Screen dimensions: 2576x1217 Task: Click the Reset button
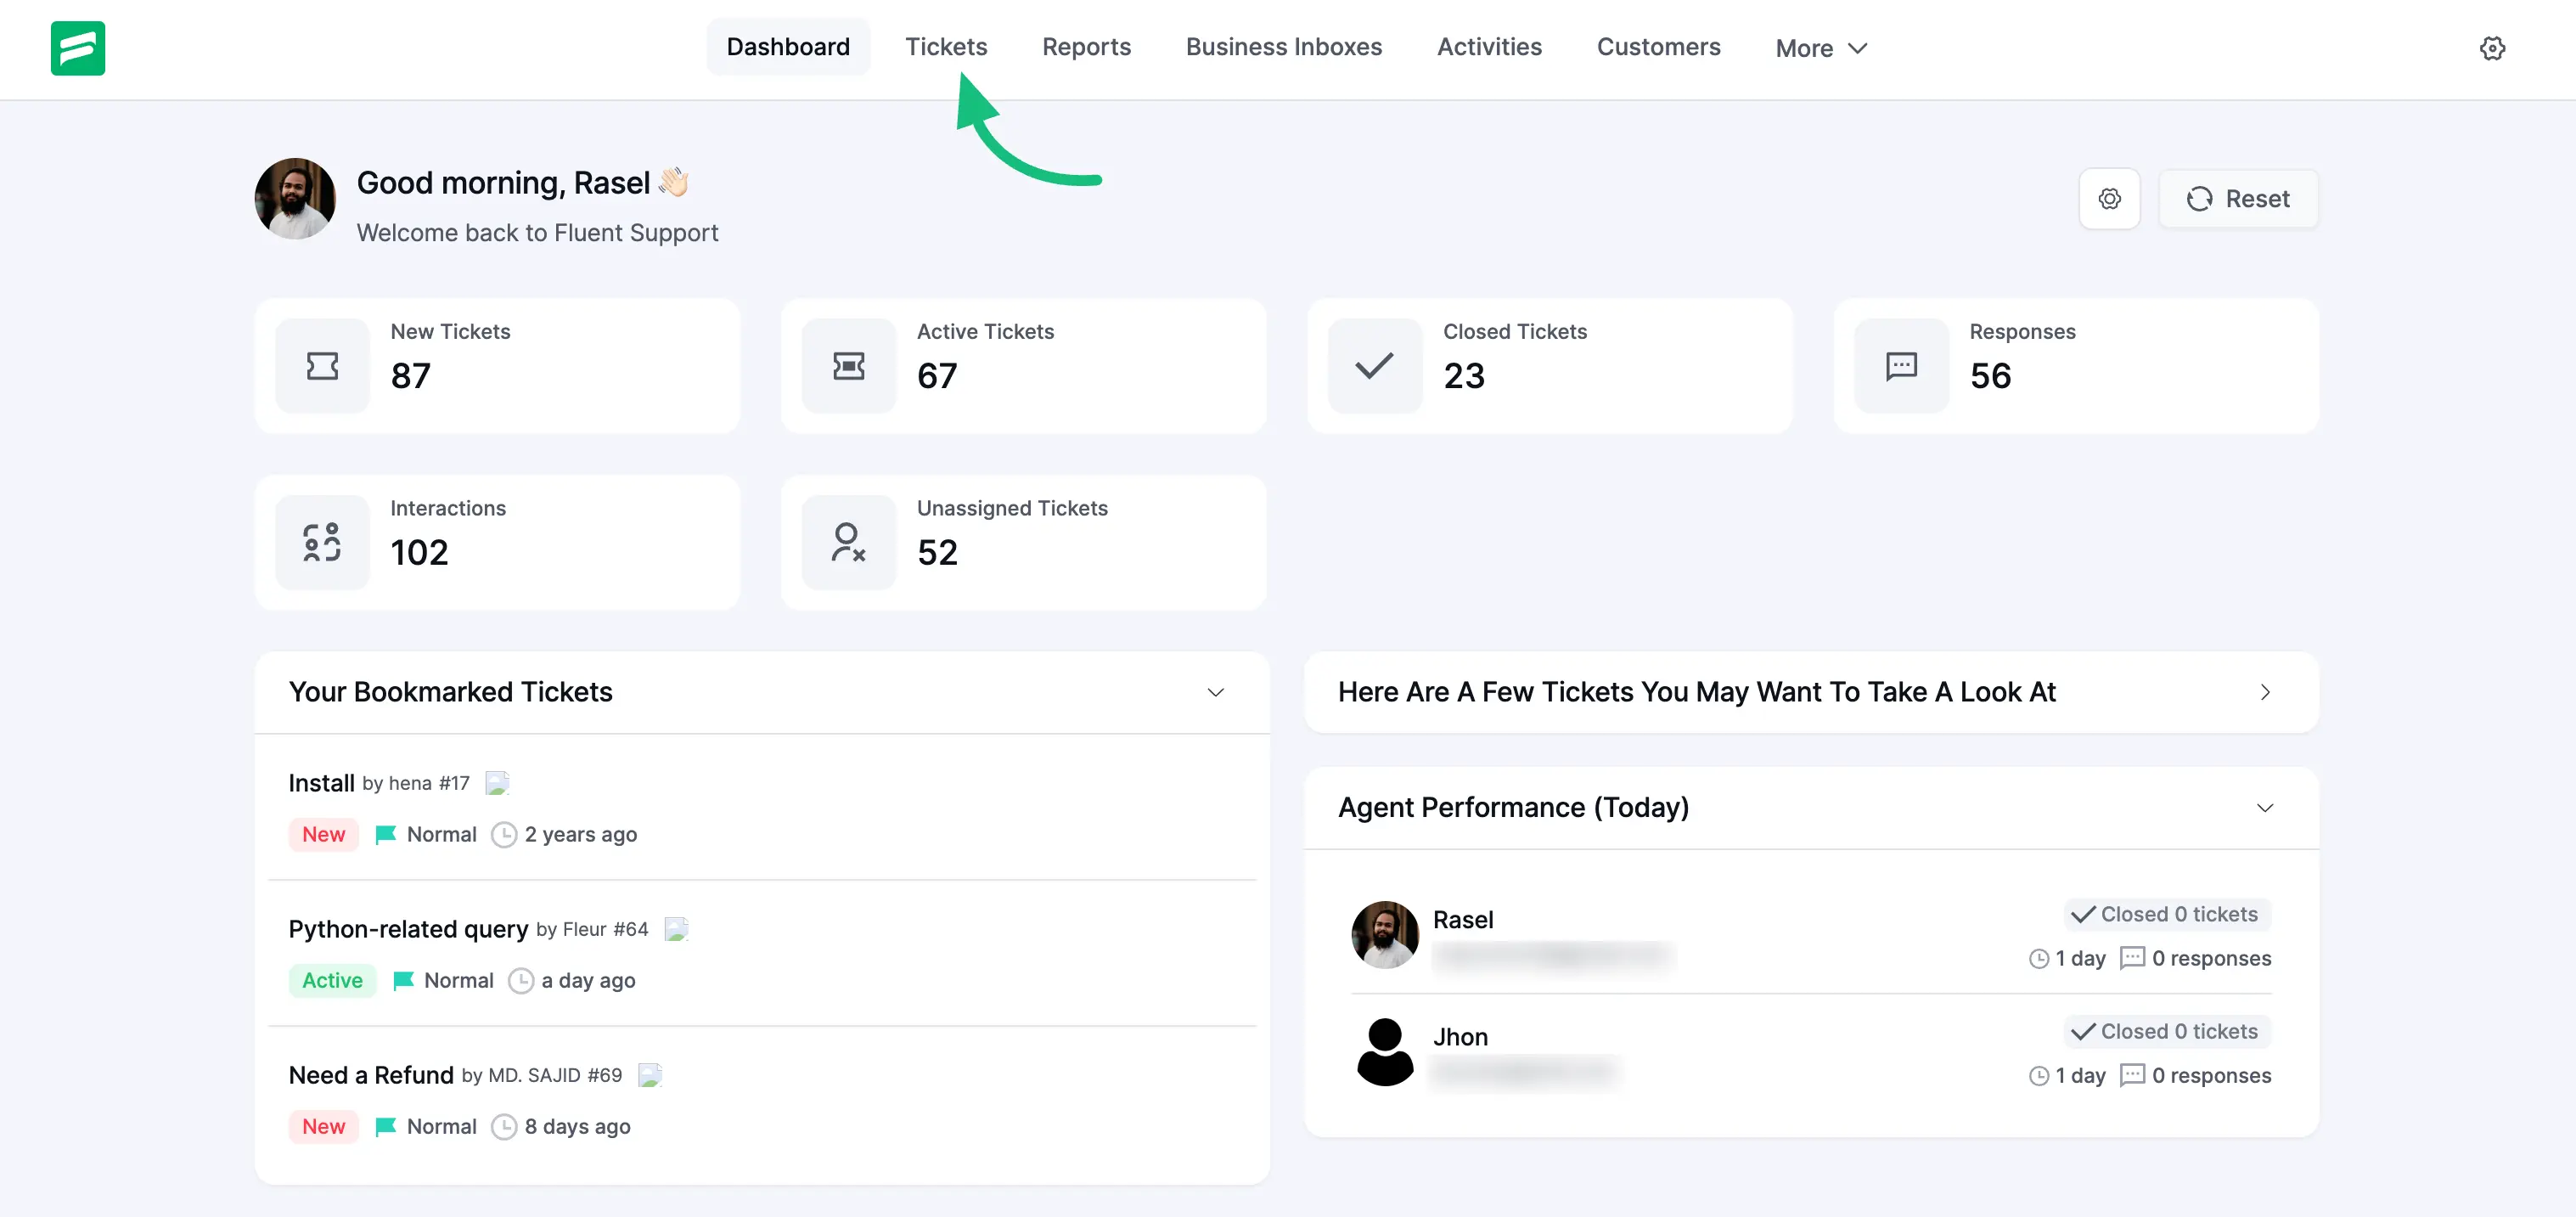2238,198
